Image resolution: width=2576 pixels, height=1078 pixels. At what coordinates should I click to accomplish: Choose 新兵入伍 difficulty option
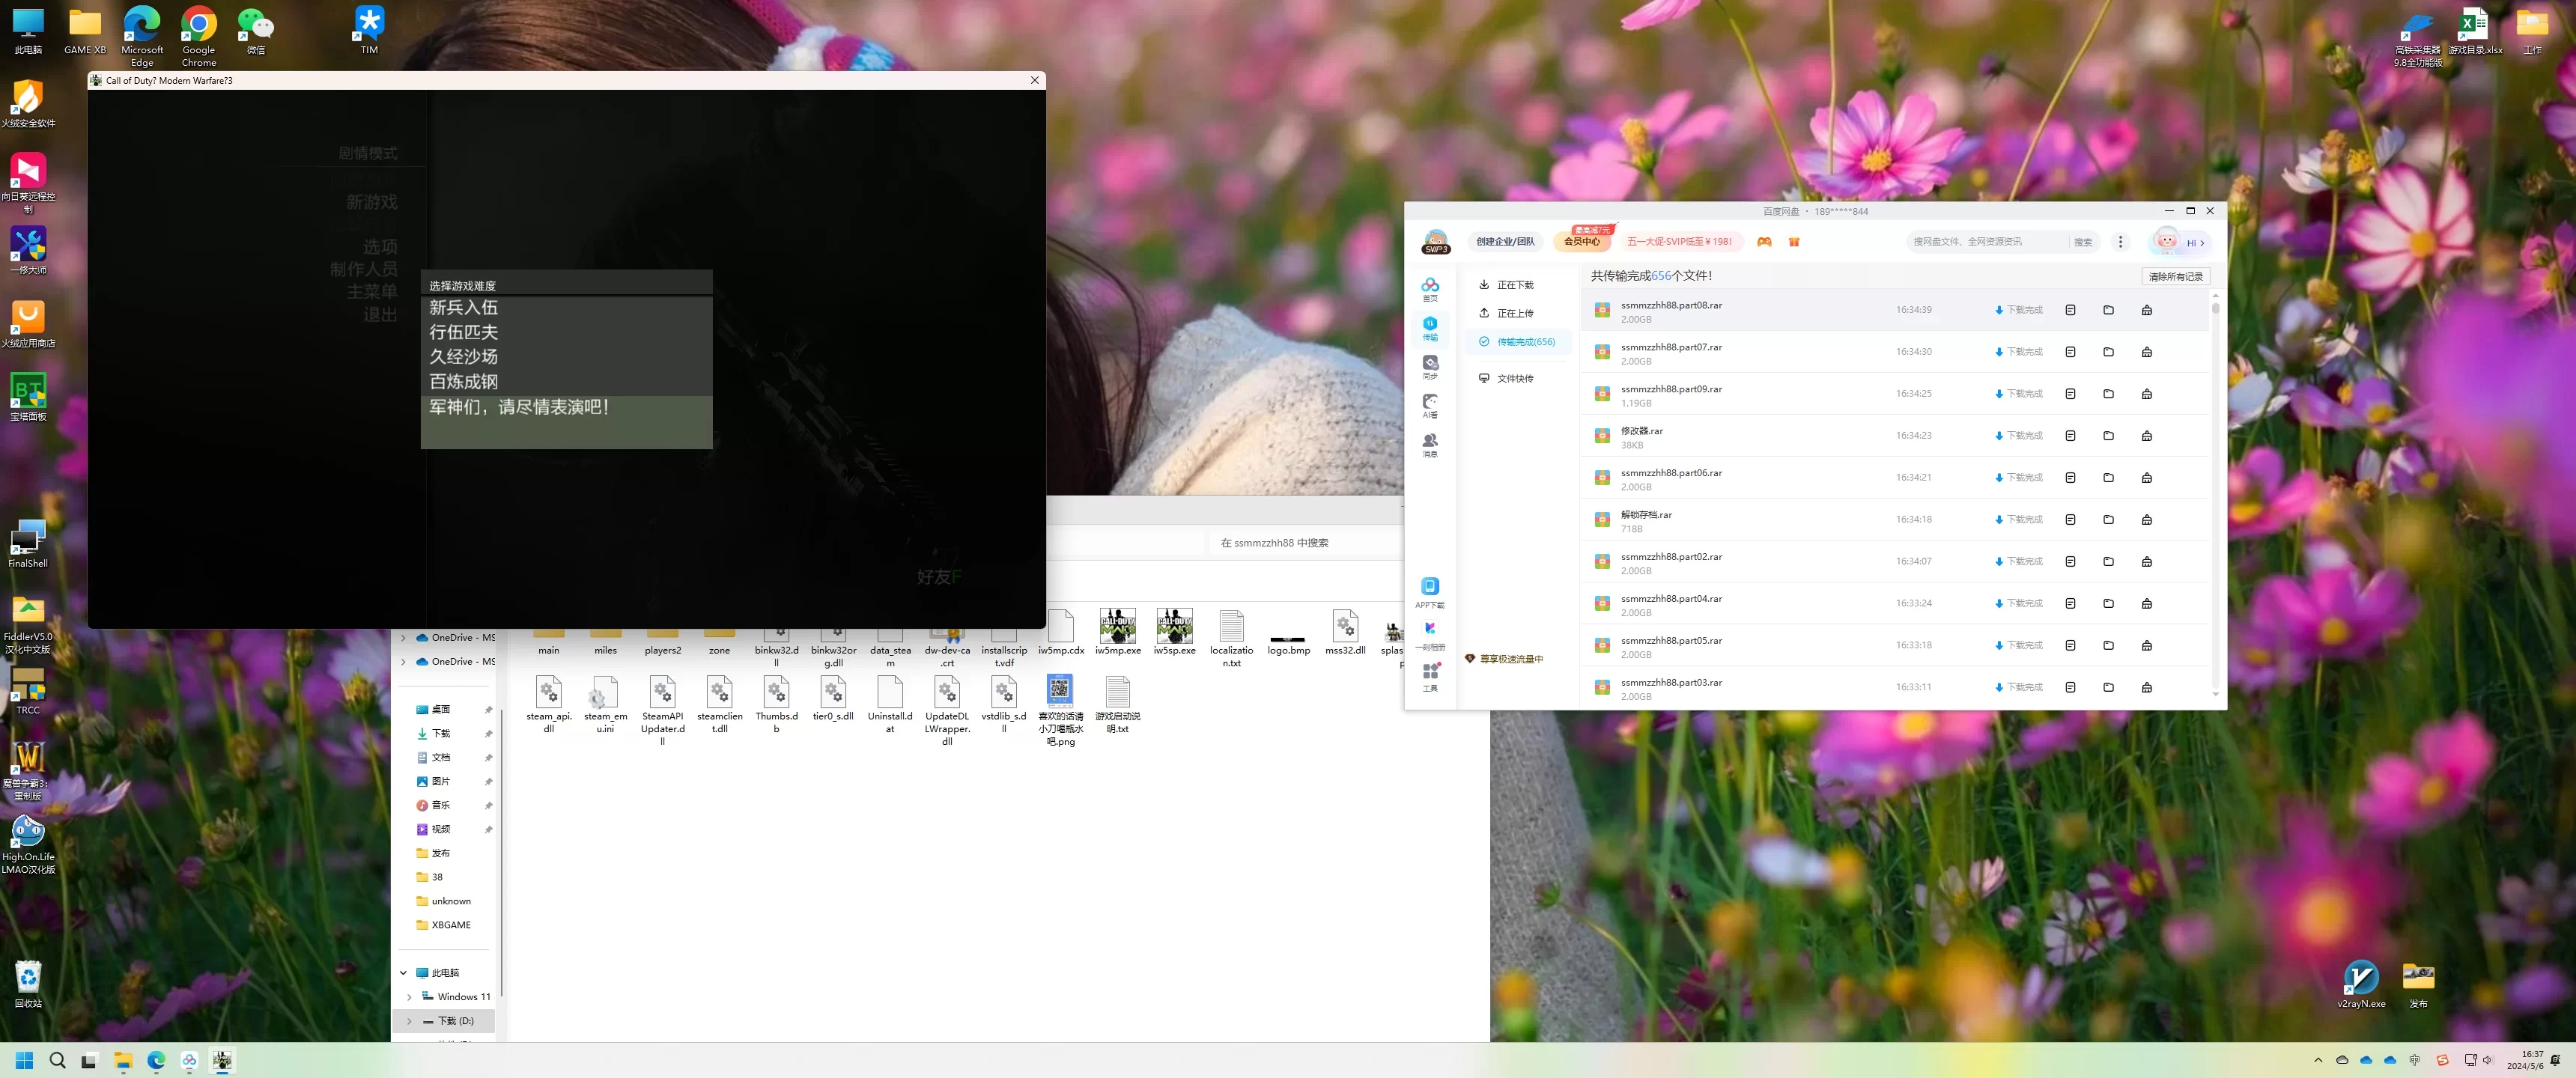click(464, 308)
